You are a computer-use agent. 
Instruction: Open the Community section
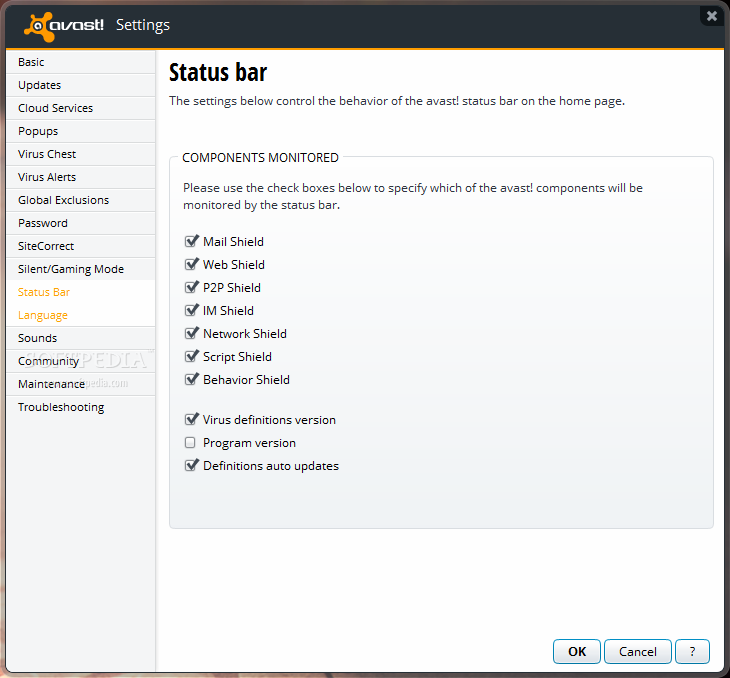(81, 361)
